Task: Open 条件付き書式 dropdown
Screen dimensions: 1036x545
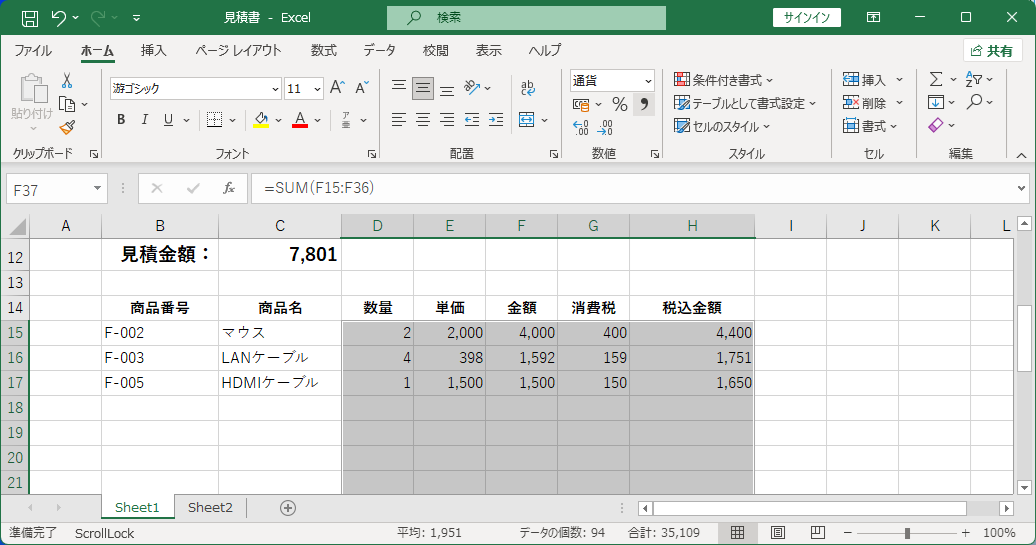Action: (723, 80)
